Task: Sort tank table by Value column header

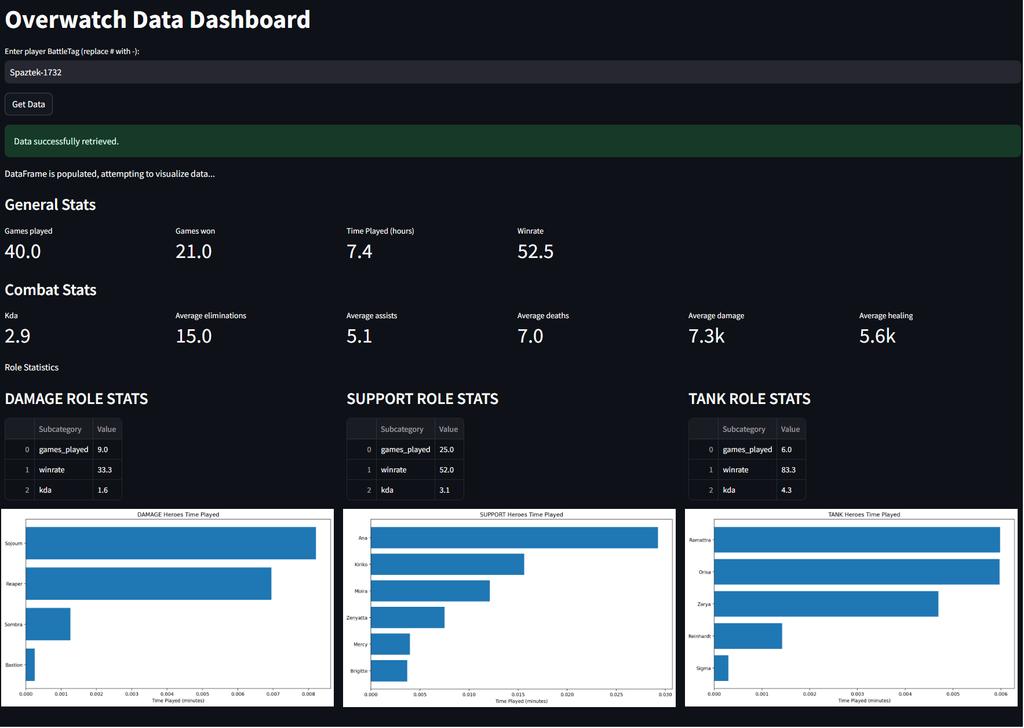Action: [791, 430]
